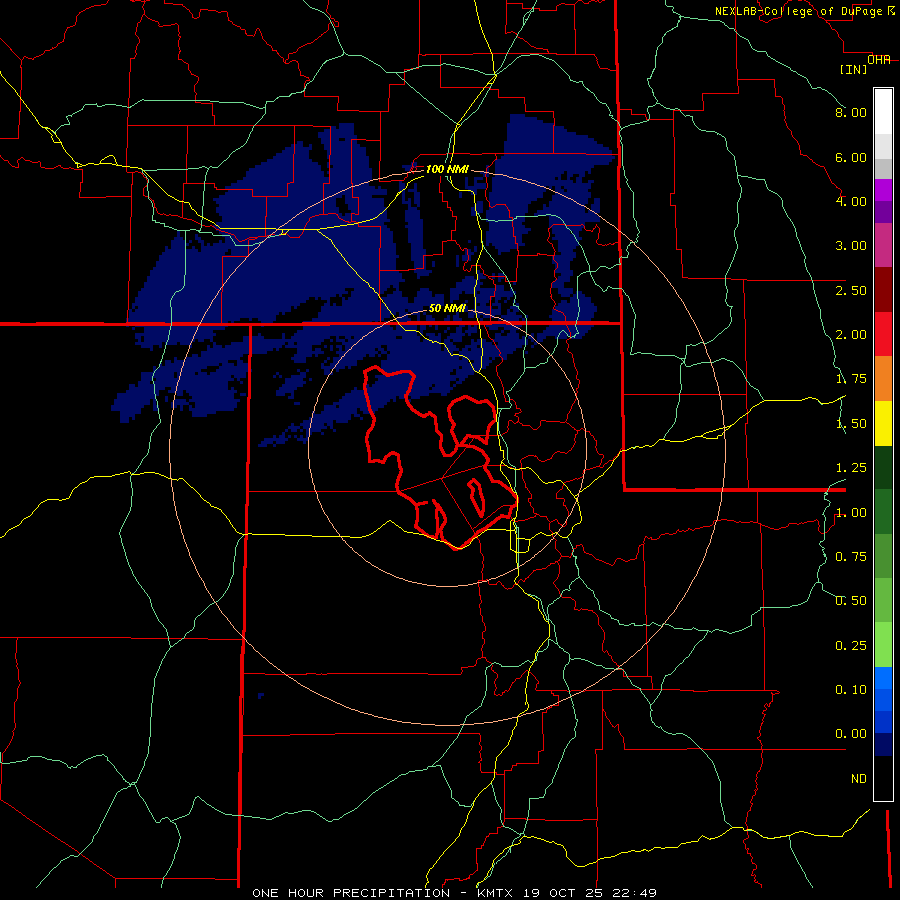The image size is (900, 900).
Task: Click the 0.75 scale value
Action: (x=851, y=557)
